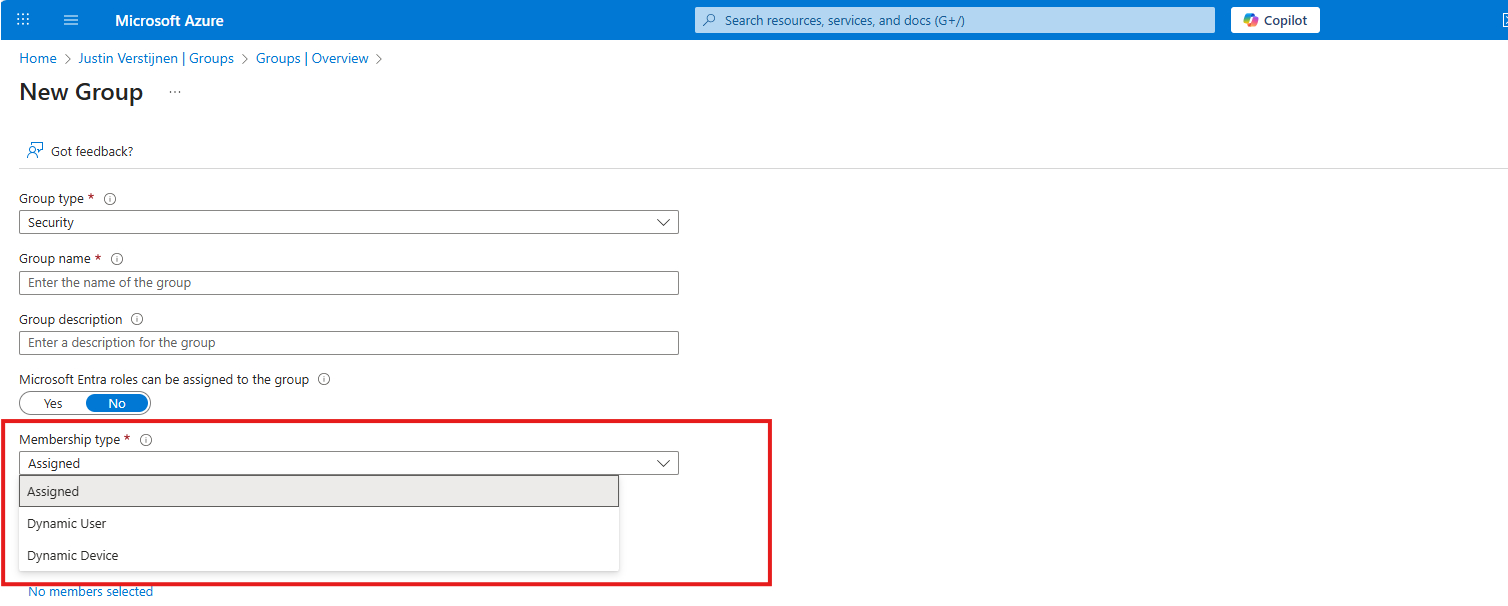Open the Group type Security dropdown
1508x606 pixels.
349,222
